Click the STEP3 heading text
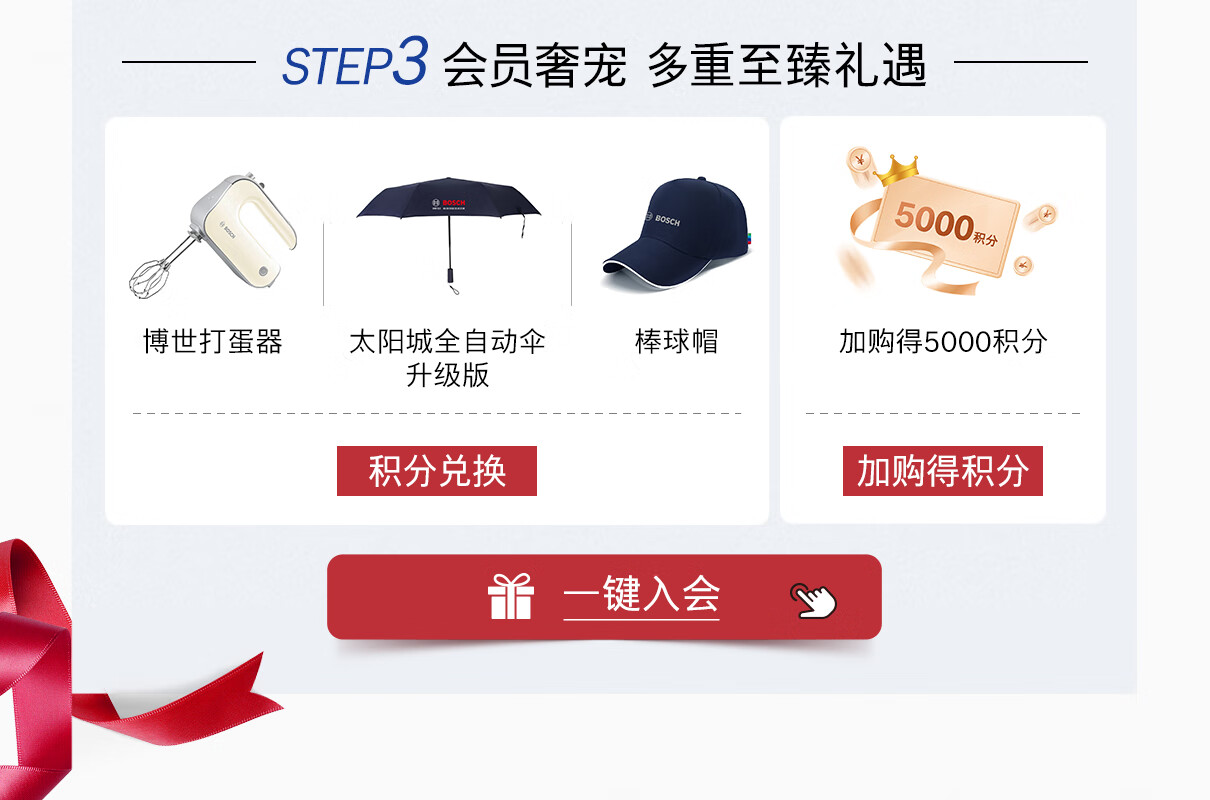The height and width of the screenshot is (800, 1210). (355, 63)
